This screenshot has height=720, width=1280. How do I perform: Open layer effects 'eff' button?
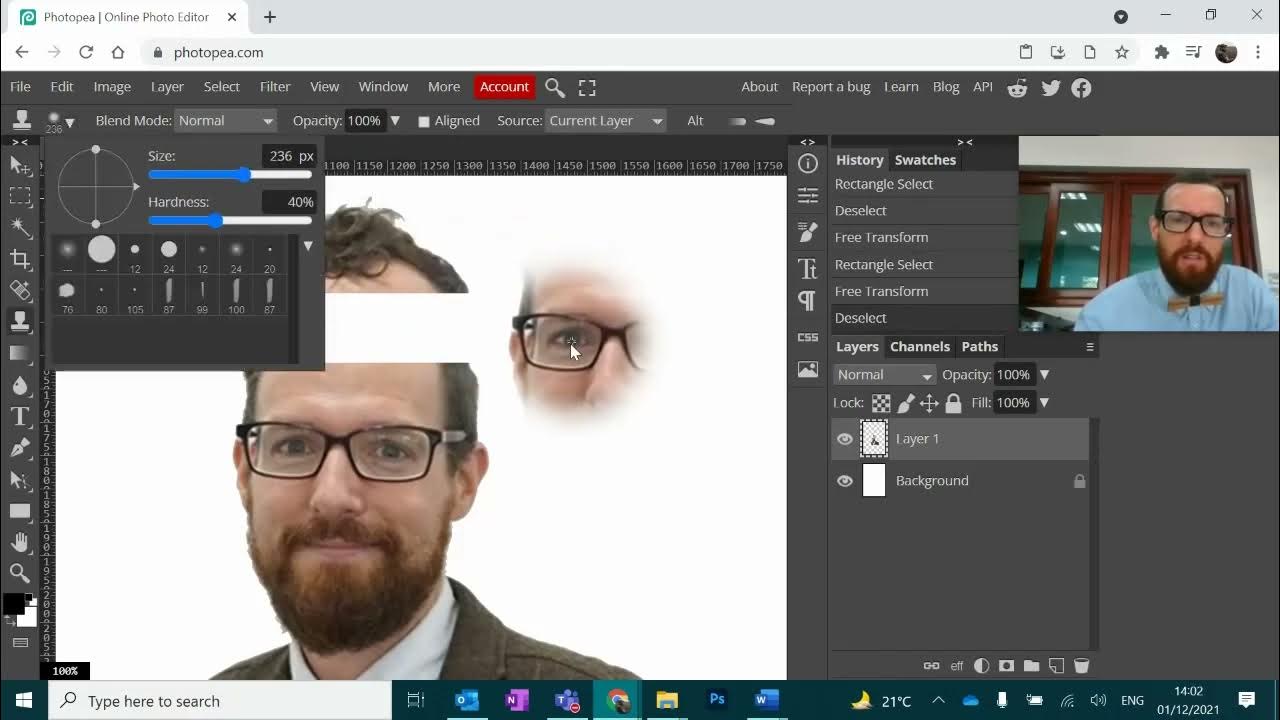[957, 666]
